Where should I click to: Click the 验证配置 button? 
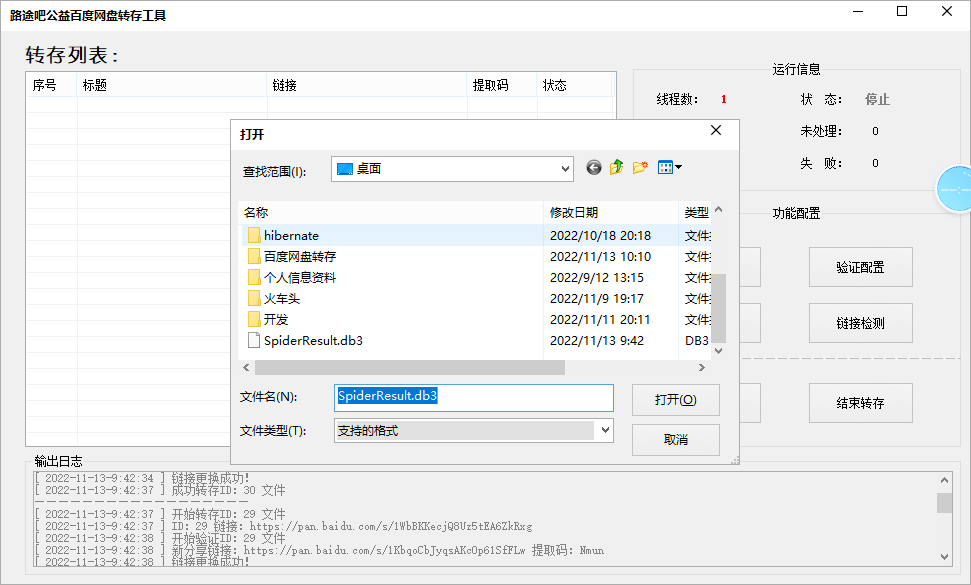point(860,267)
